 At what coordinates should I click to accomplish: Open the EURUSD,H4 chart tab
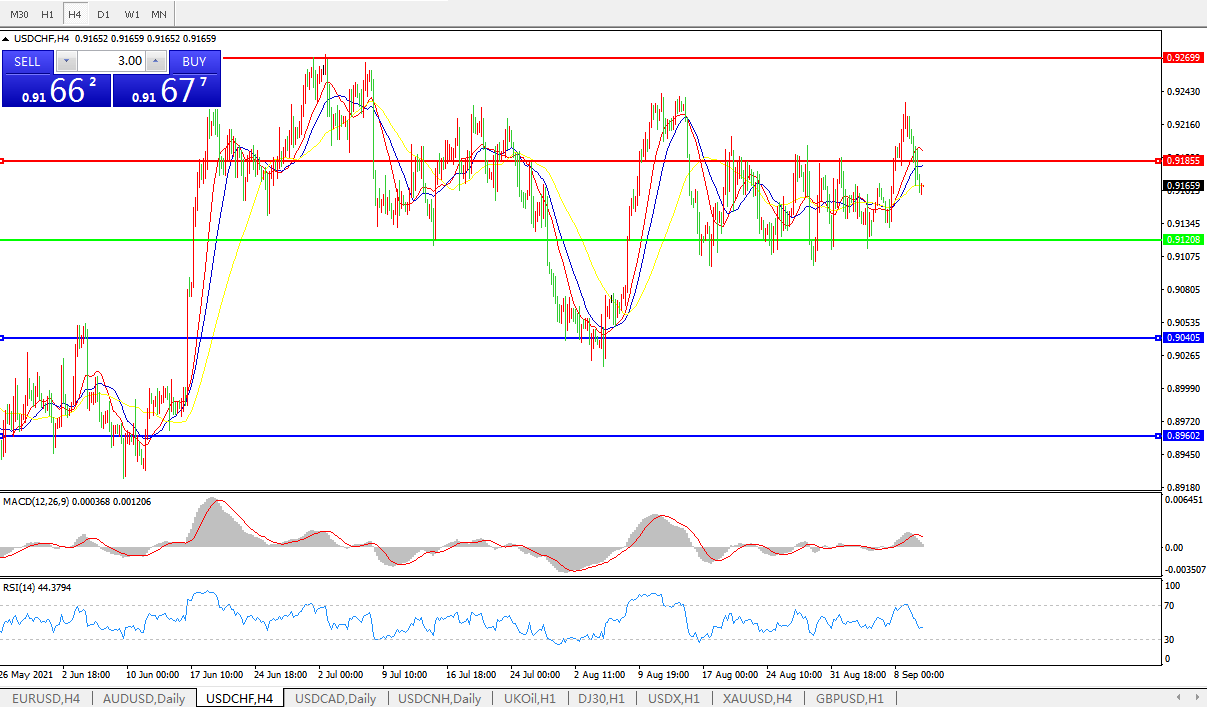[46, 698]
